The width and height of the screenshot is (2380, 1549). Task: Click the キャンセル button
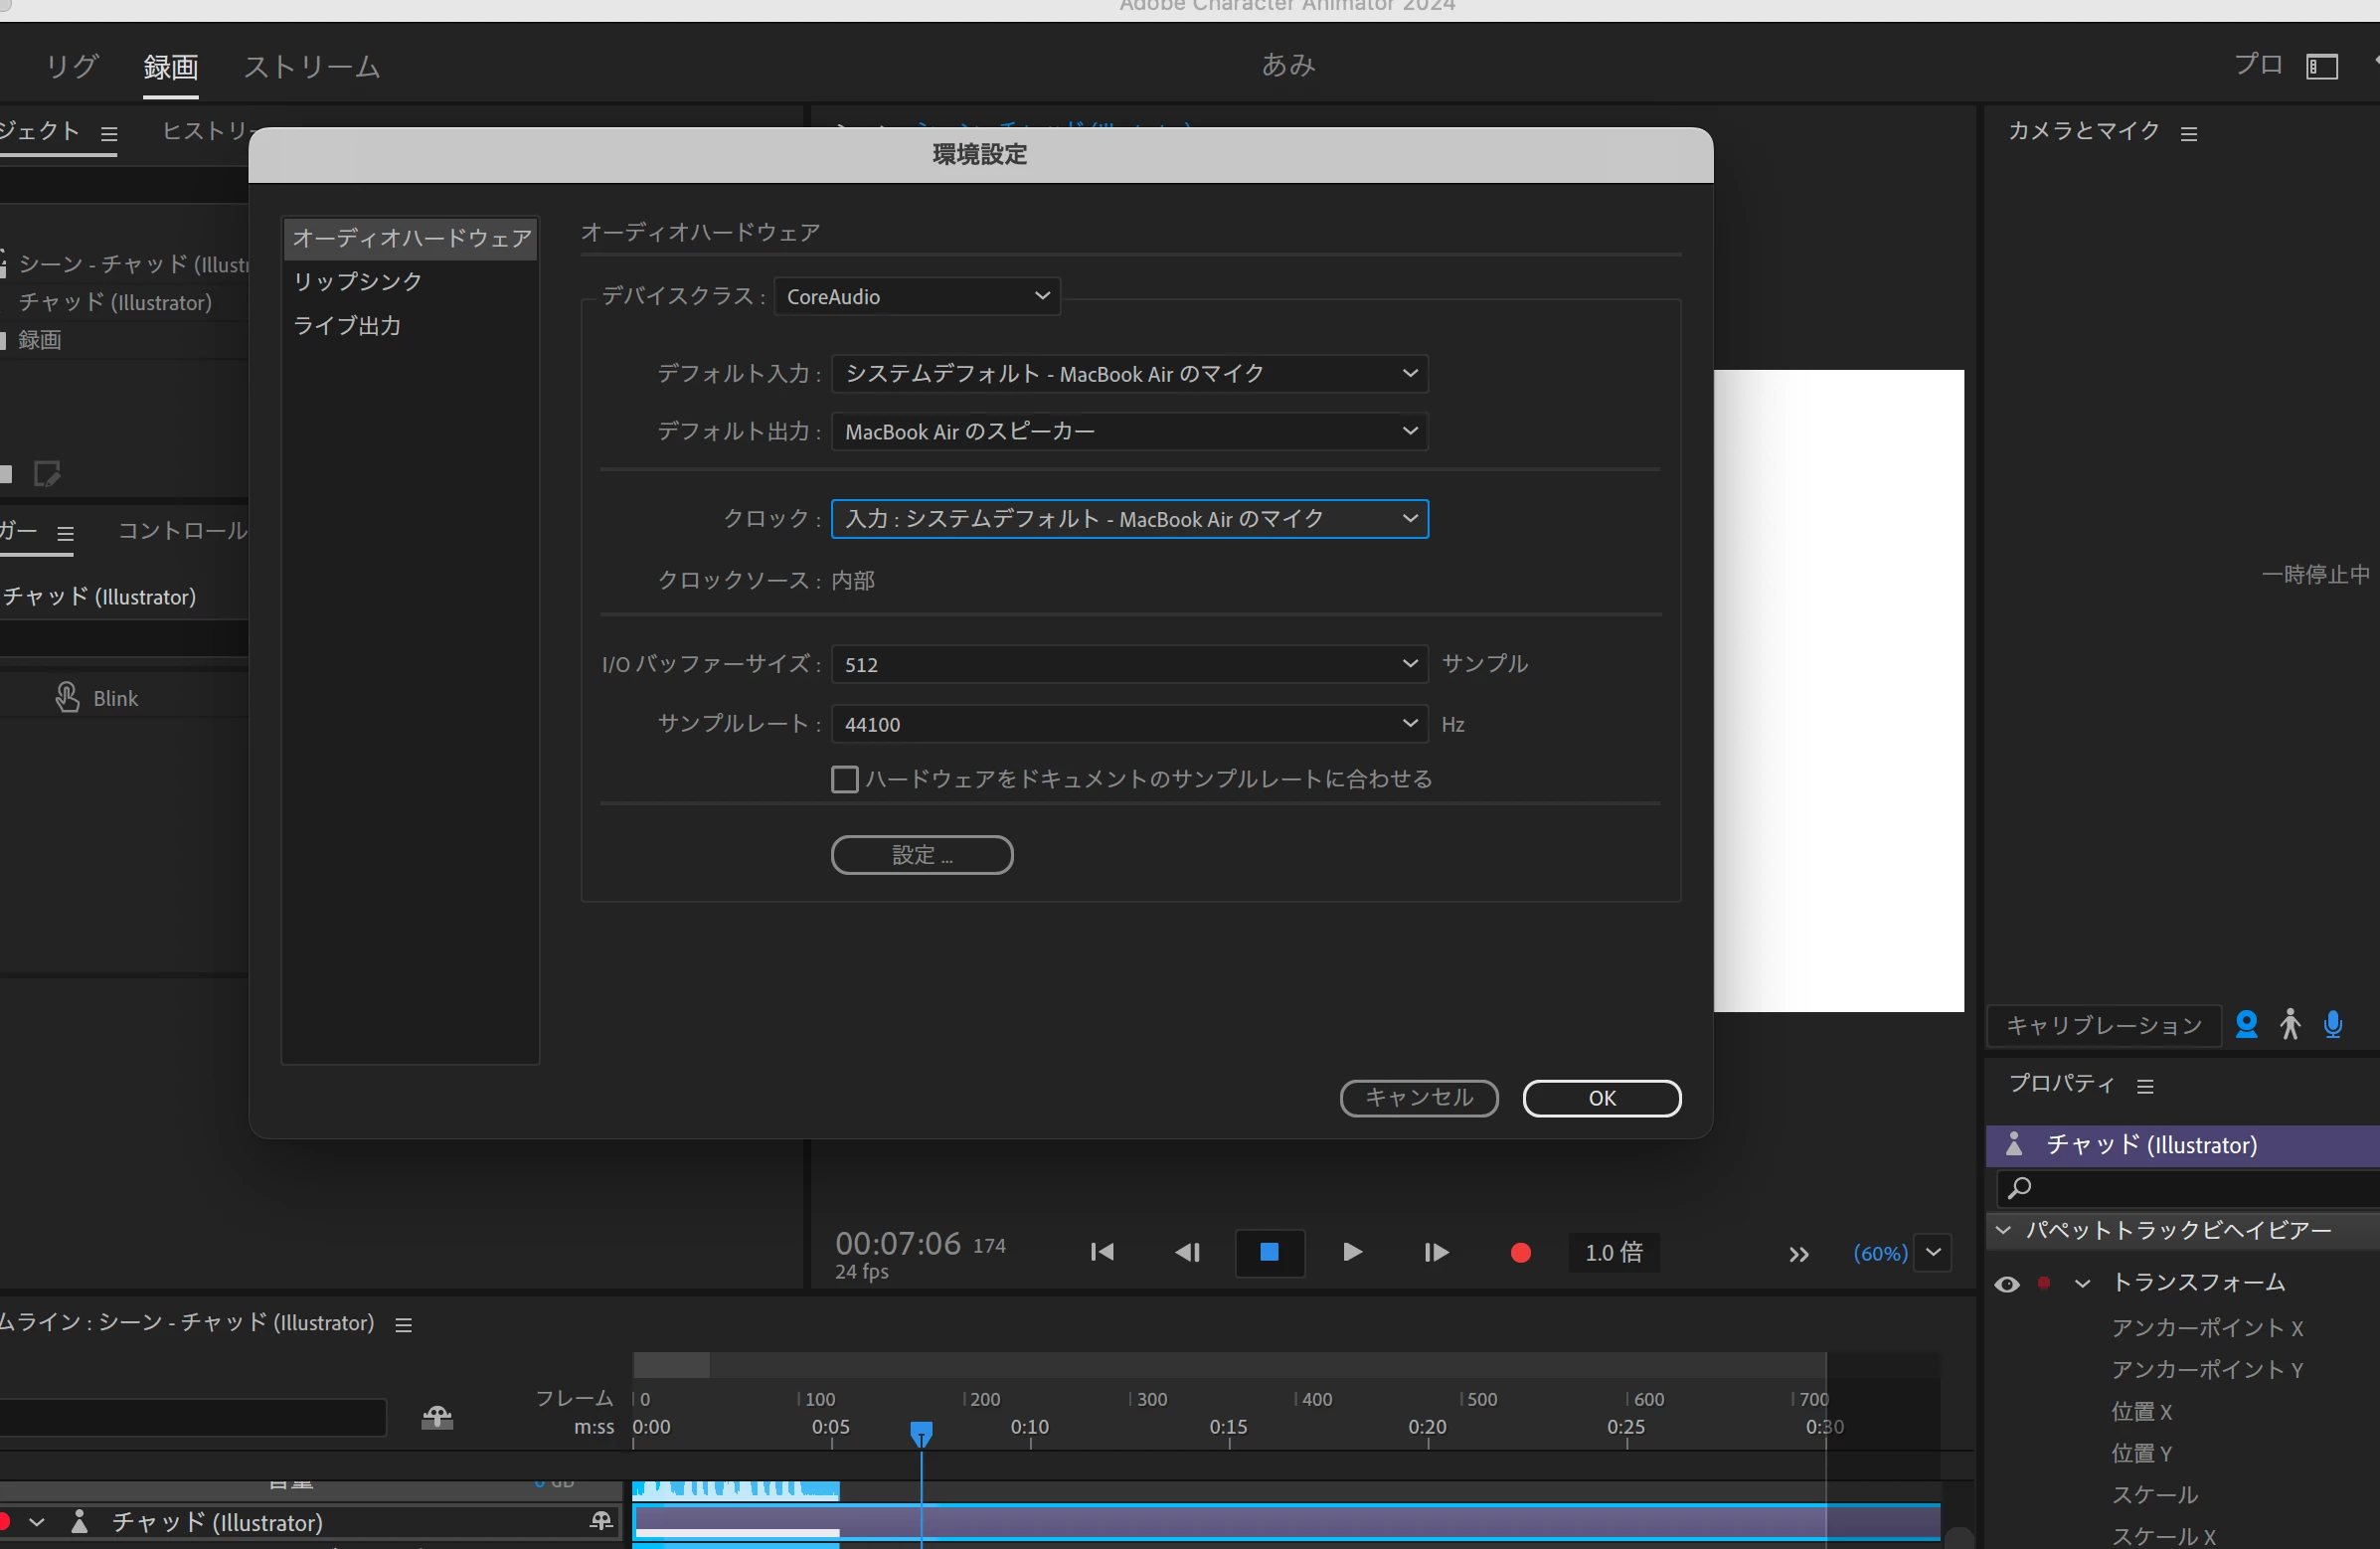1418,1098
